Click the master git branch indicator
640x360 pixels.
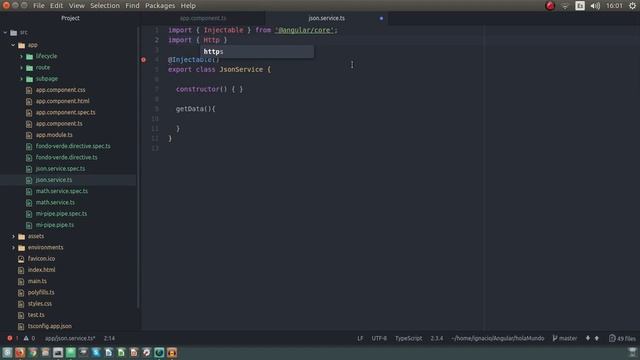pos(564,338)
